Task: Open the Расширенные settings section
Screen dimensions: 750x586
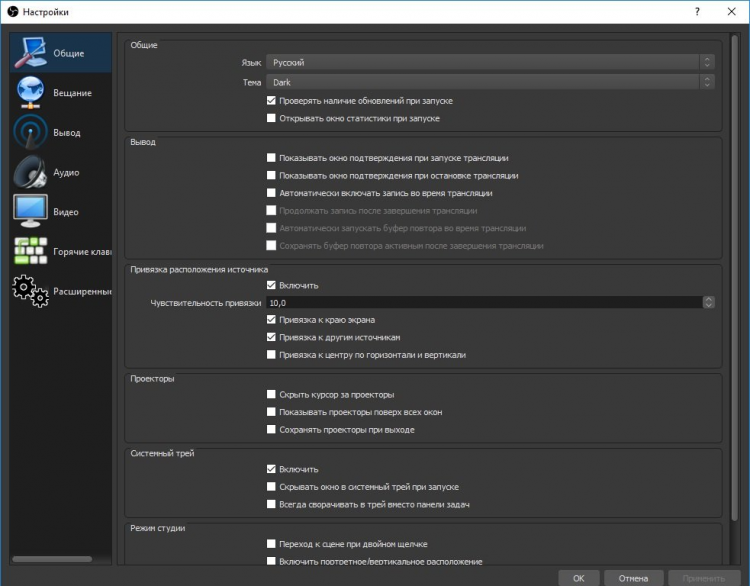Action: [x=61, y=291]
